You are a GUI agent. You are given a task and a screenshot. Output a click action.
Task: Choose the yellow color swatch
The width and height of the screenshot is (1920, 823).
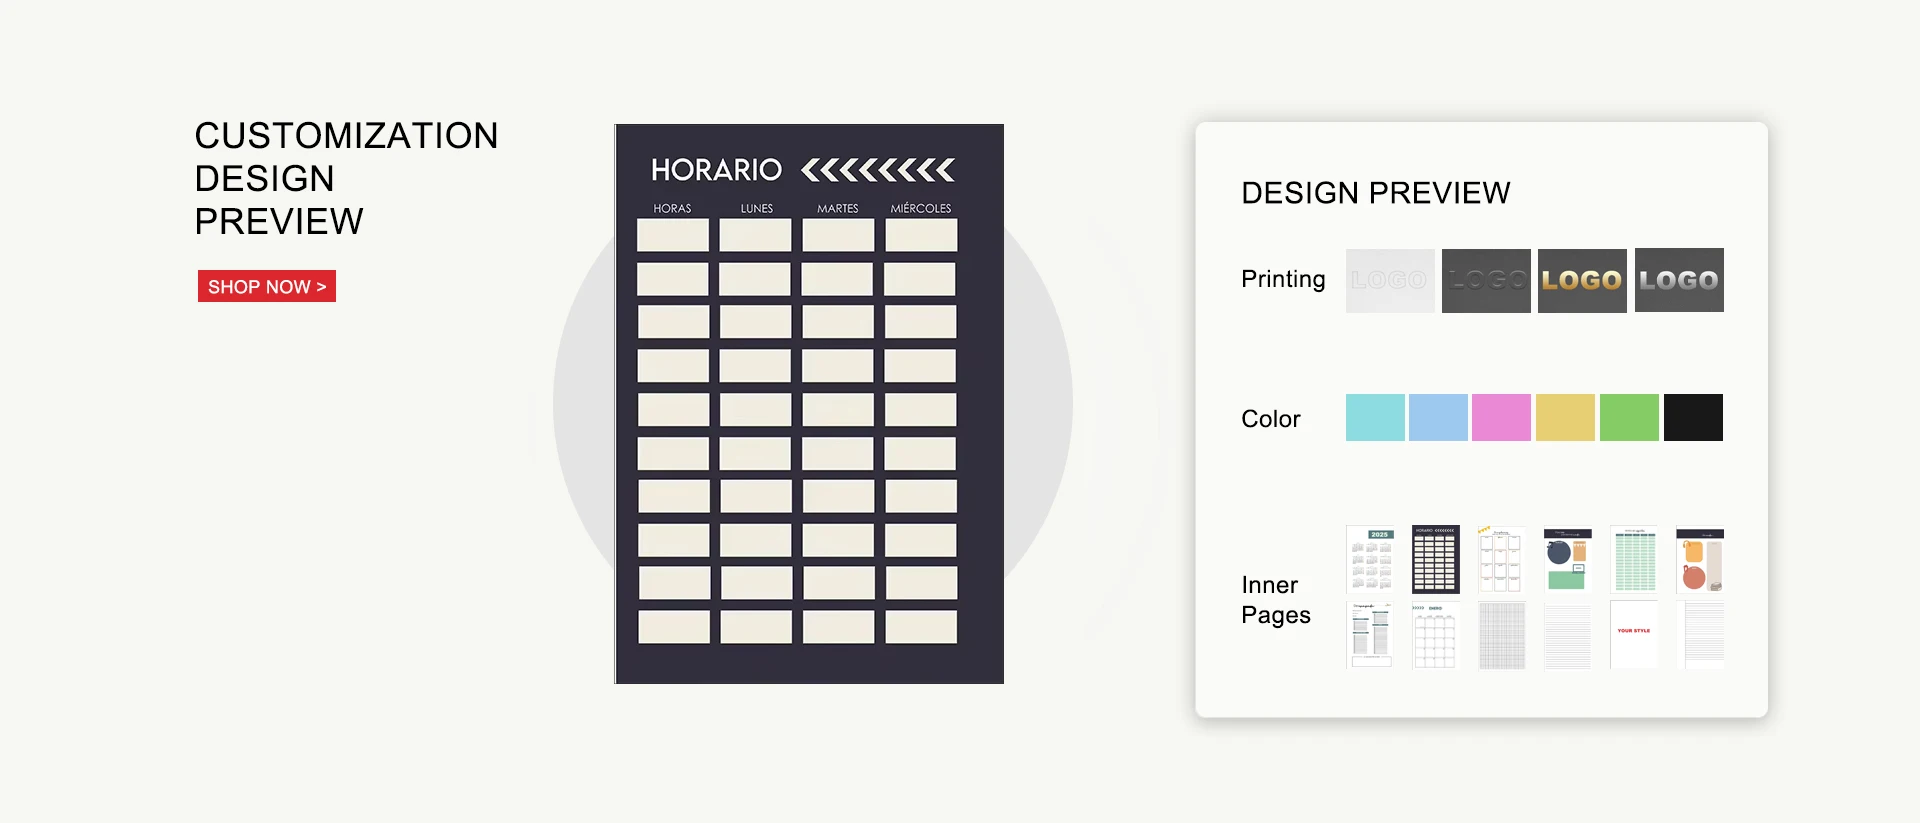[1564, 418]
